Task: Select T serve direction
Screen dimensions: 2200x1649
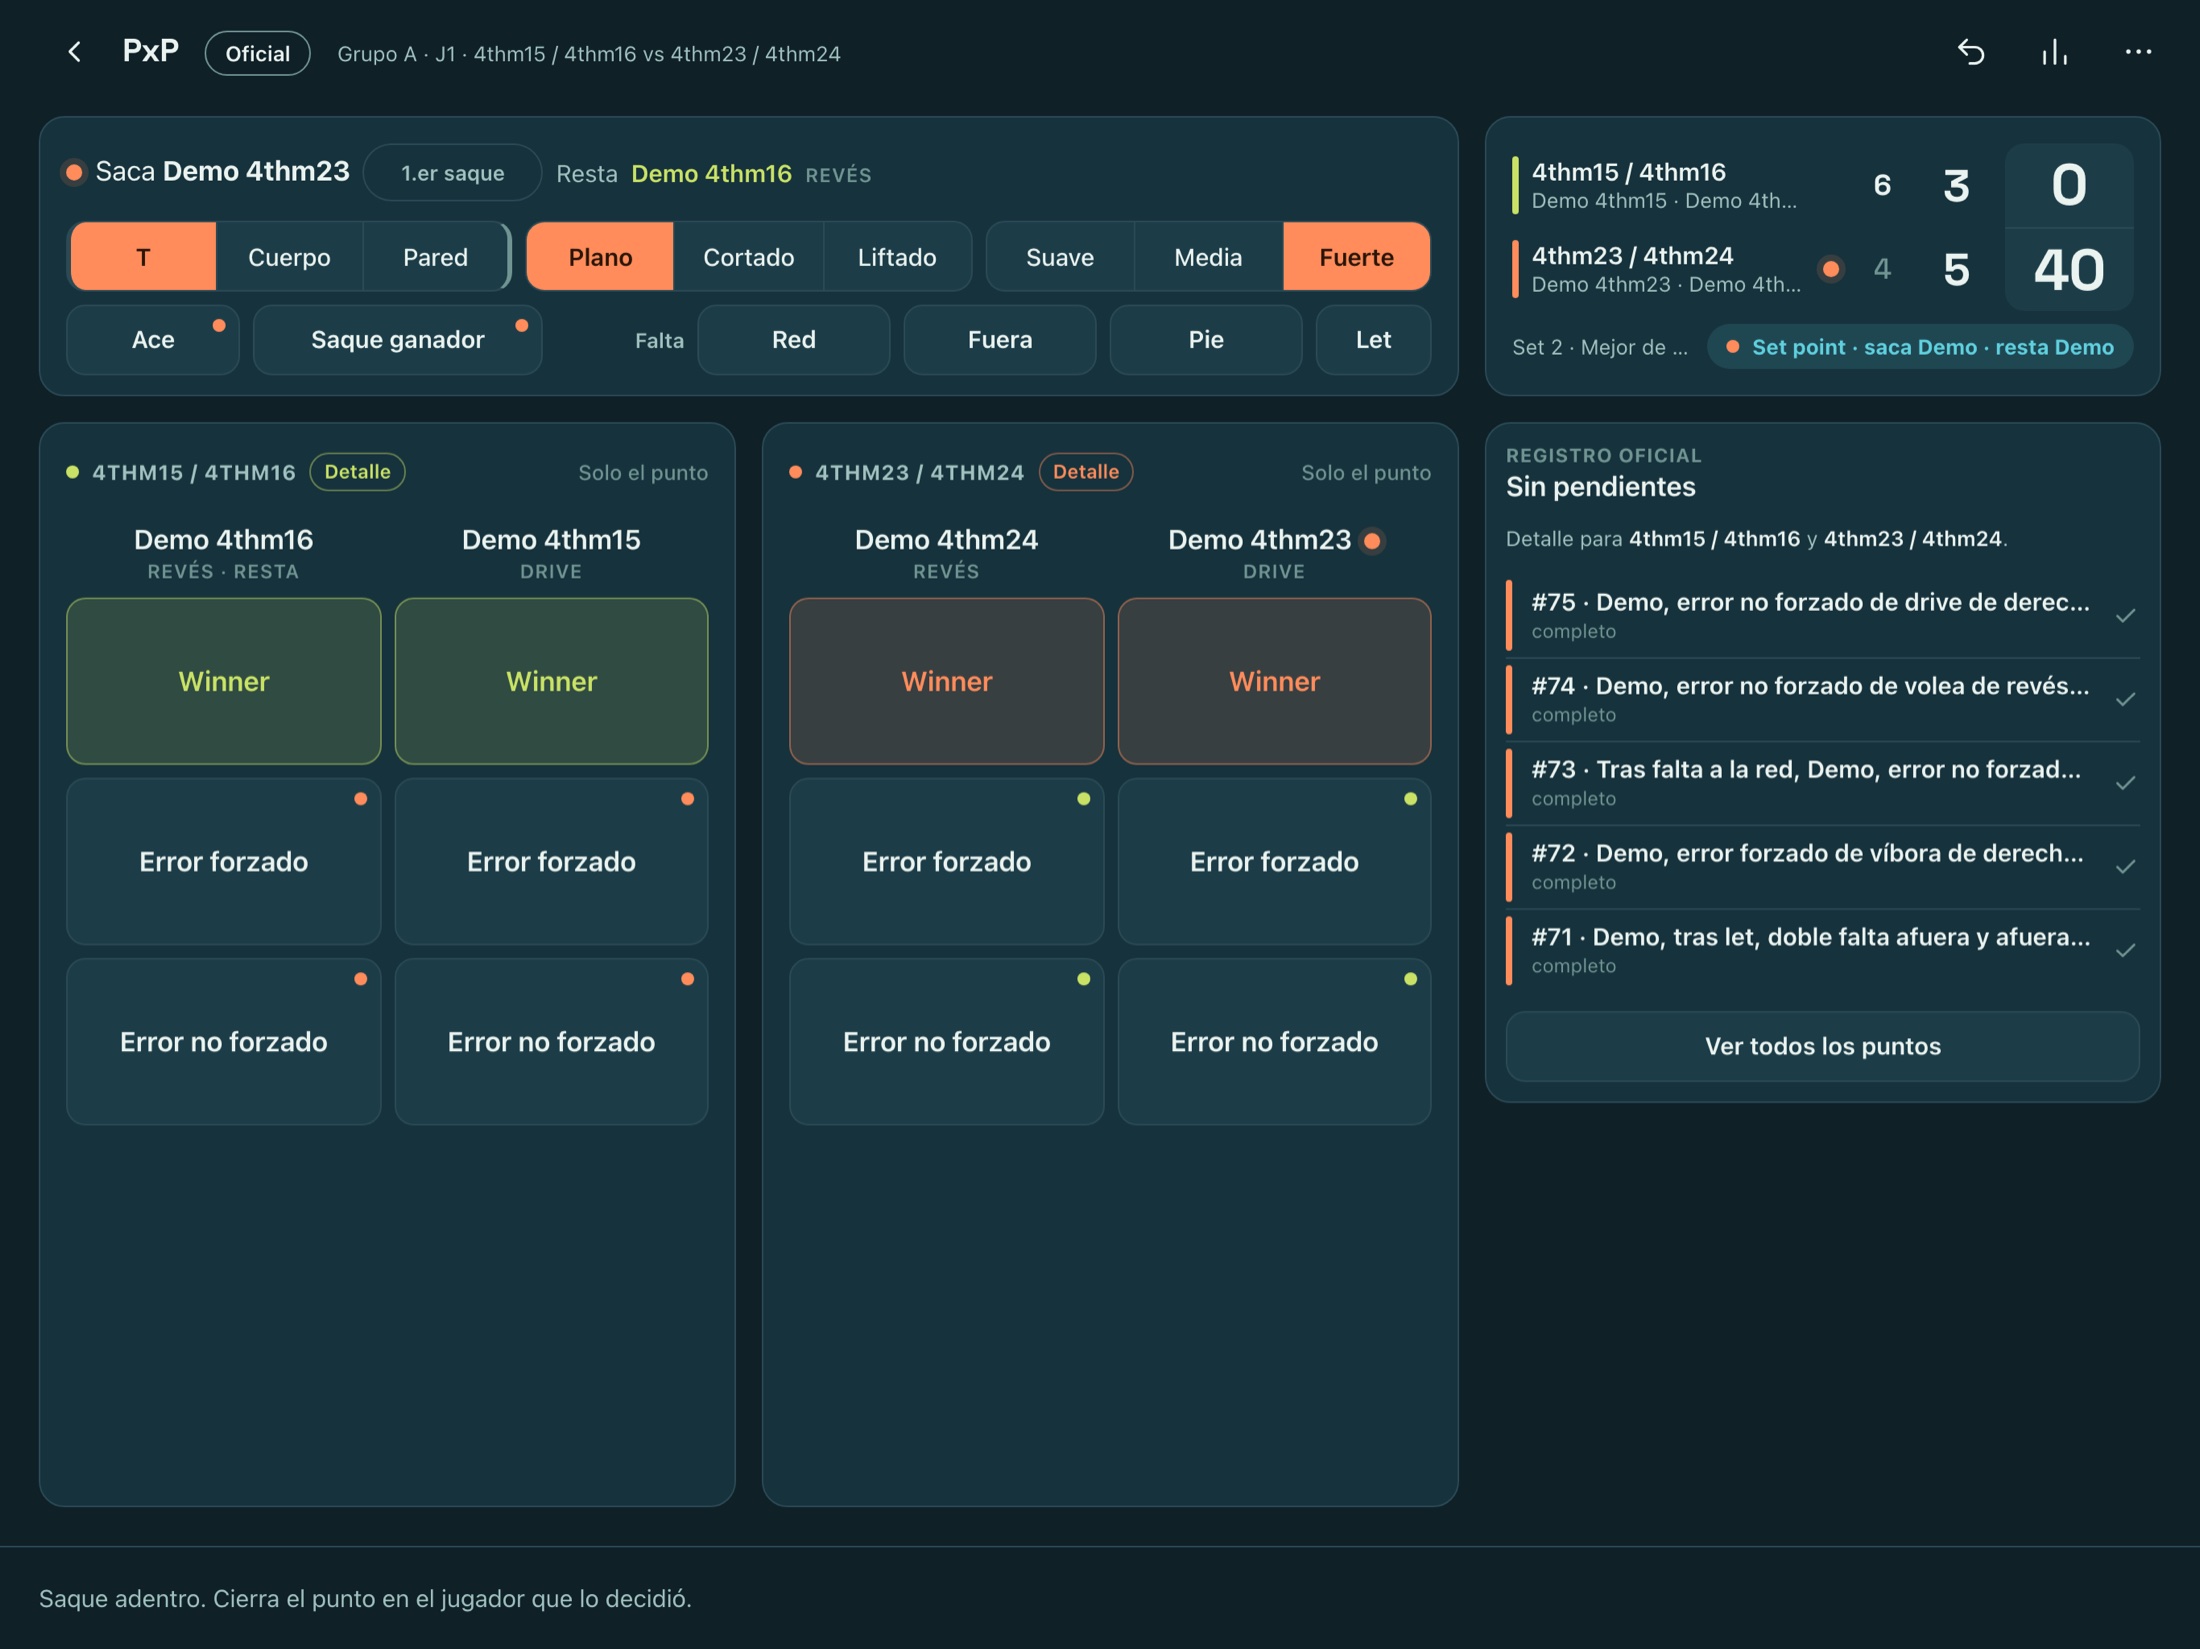Action: 143,257
